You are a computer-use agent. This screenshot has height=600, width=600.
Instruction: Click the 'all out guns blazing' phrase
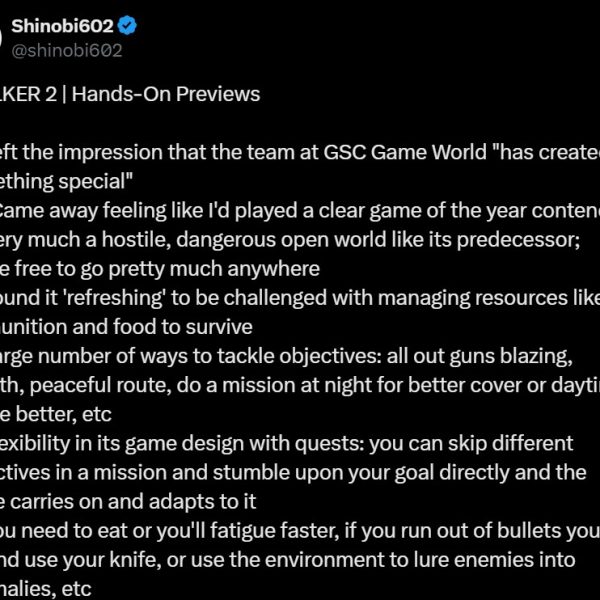[479, 356]
